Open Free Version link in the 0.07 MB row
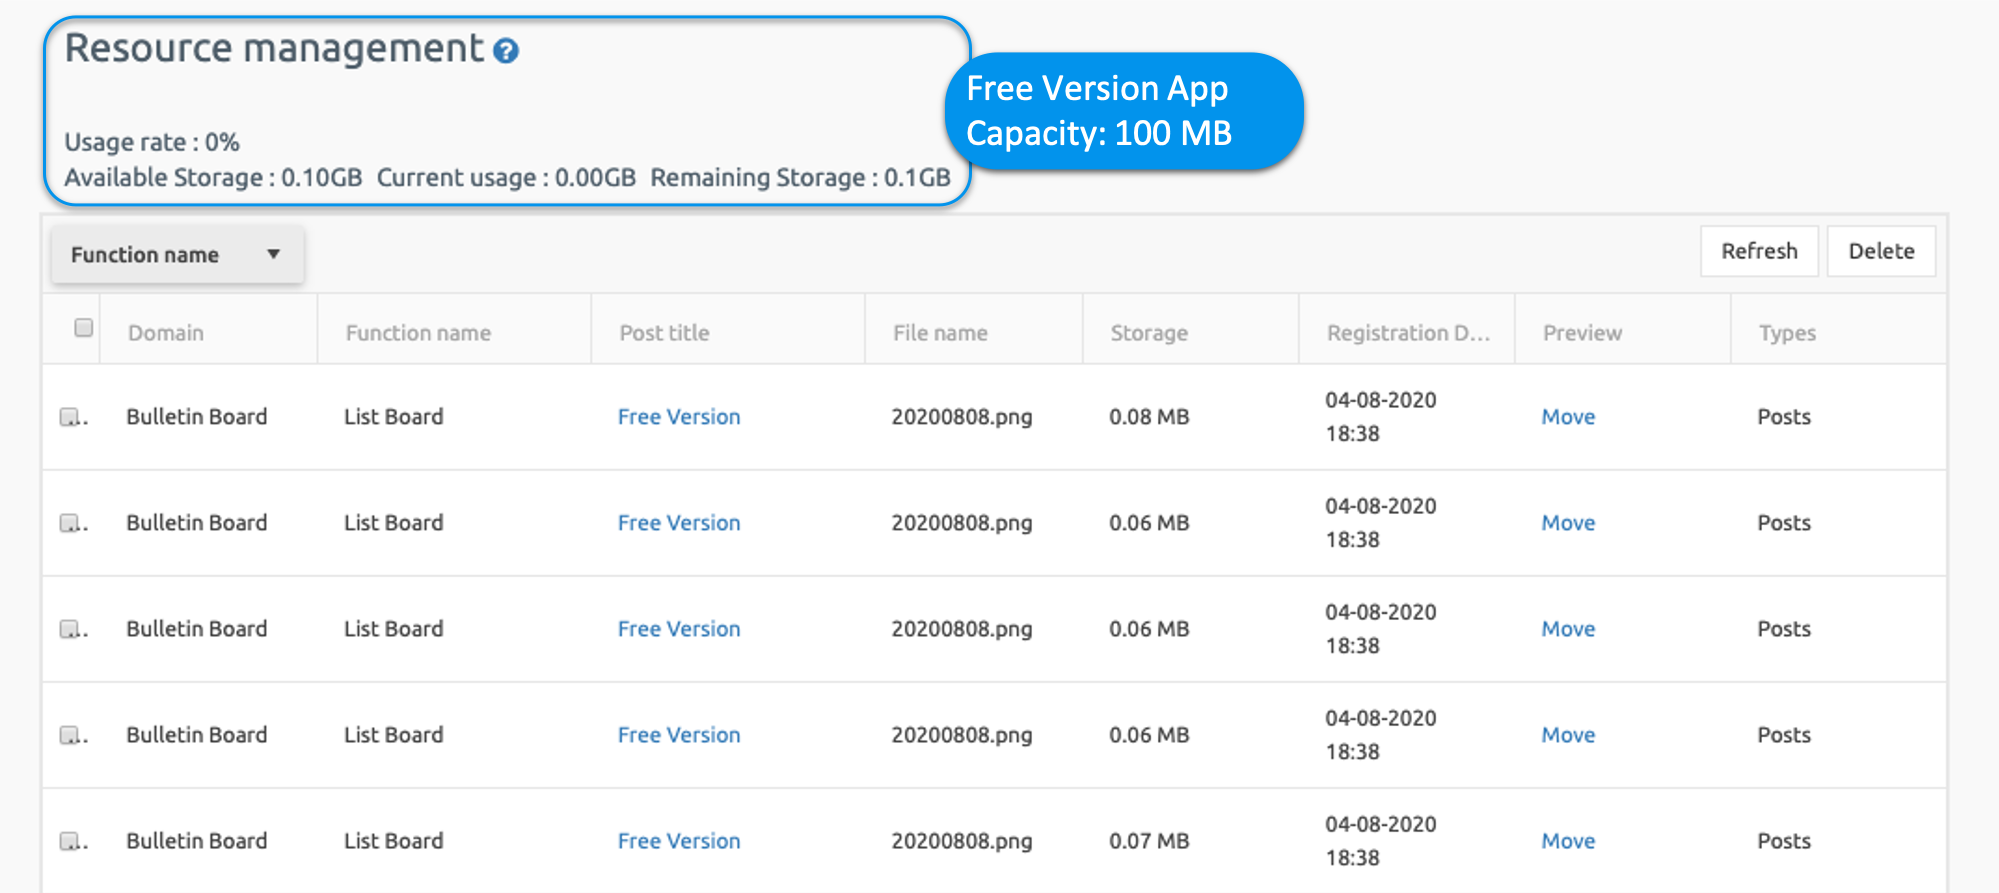This screenshot has width=1999, height=893. (x=678, y=841)
